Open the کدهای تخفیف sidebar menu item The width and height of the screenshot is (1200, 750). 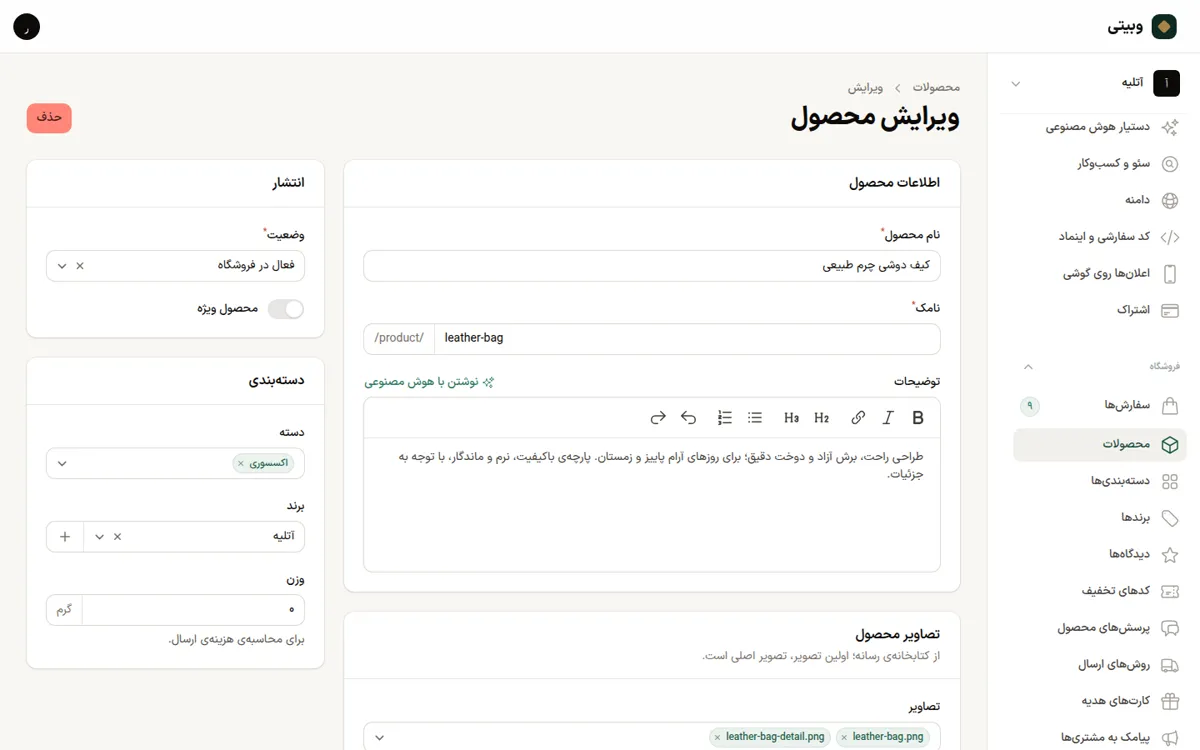click(x=1100, y=591)
